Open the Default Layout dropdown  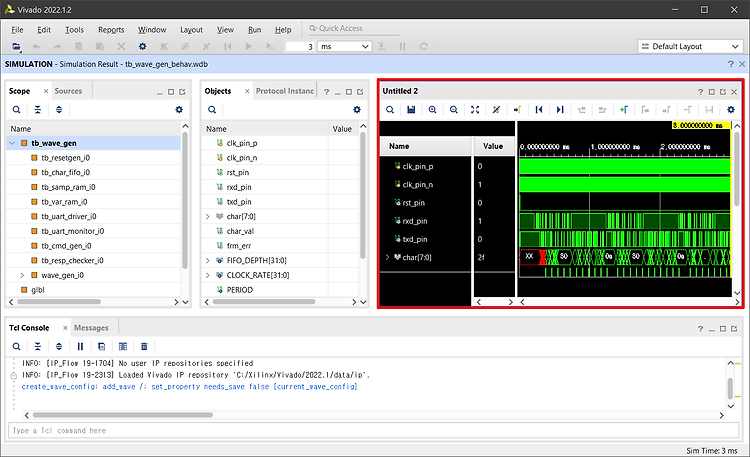pos(690,46)
